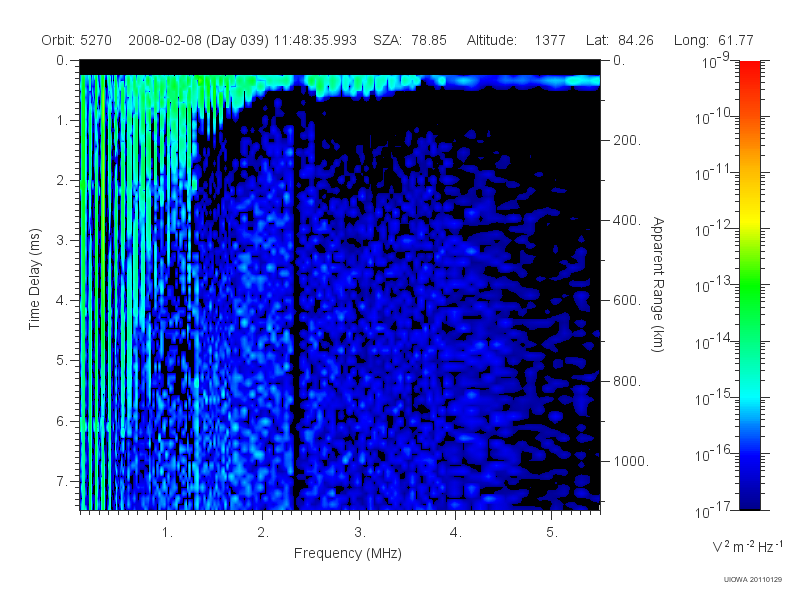
Task: Click the 'Orbit: 5270' header text
Action: point(77,40)
